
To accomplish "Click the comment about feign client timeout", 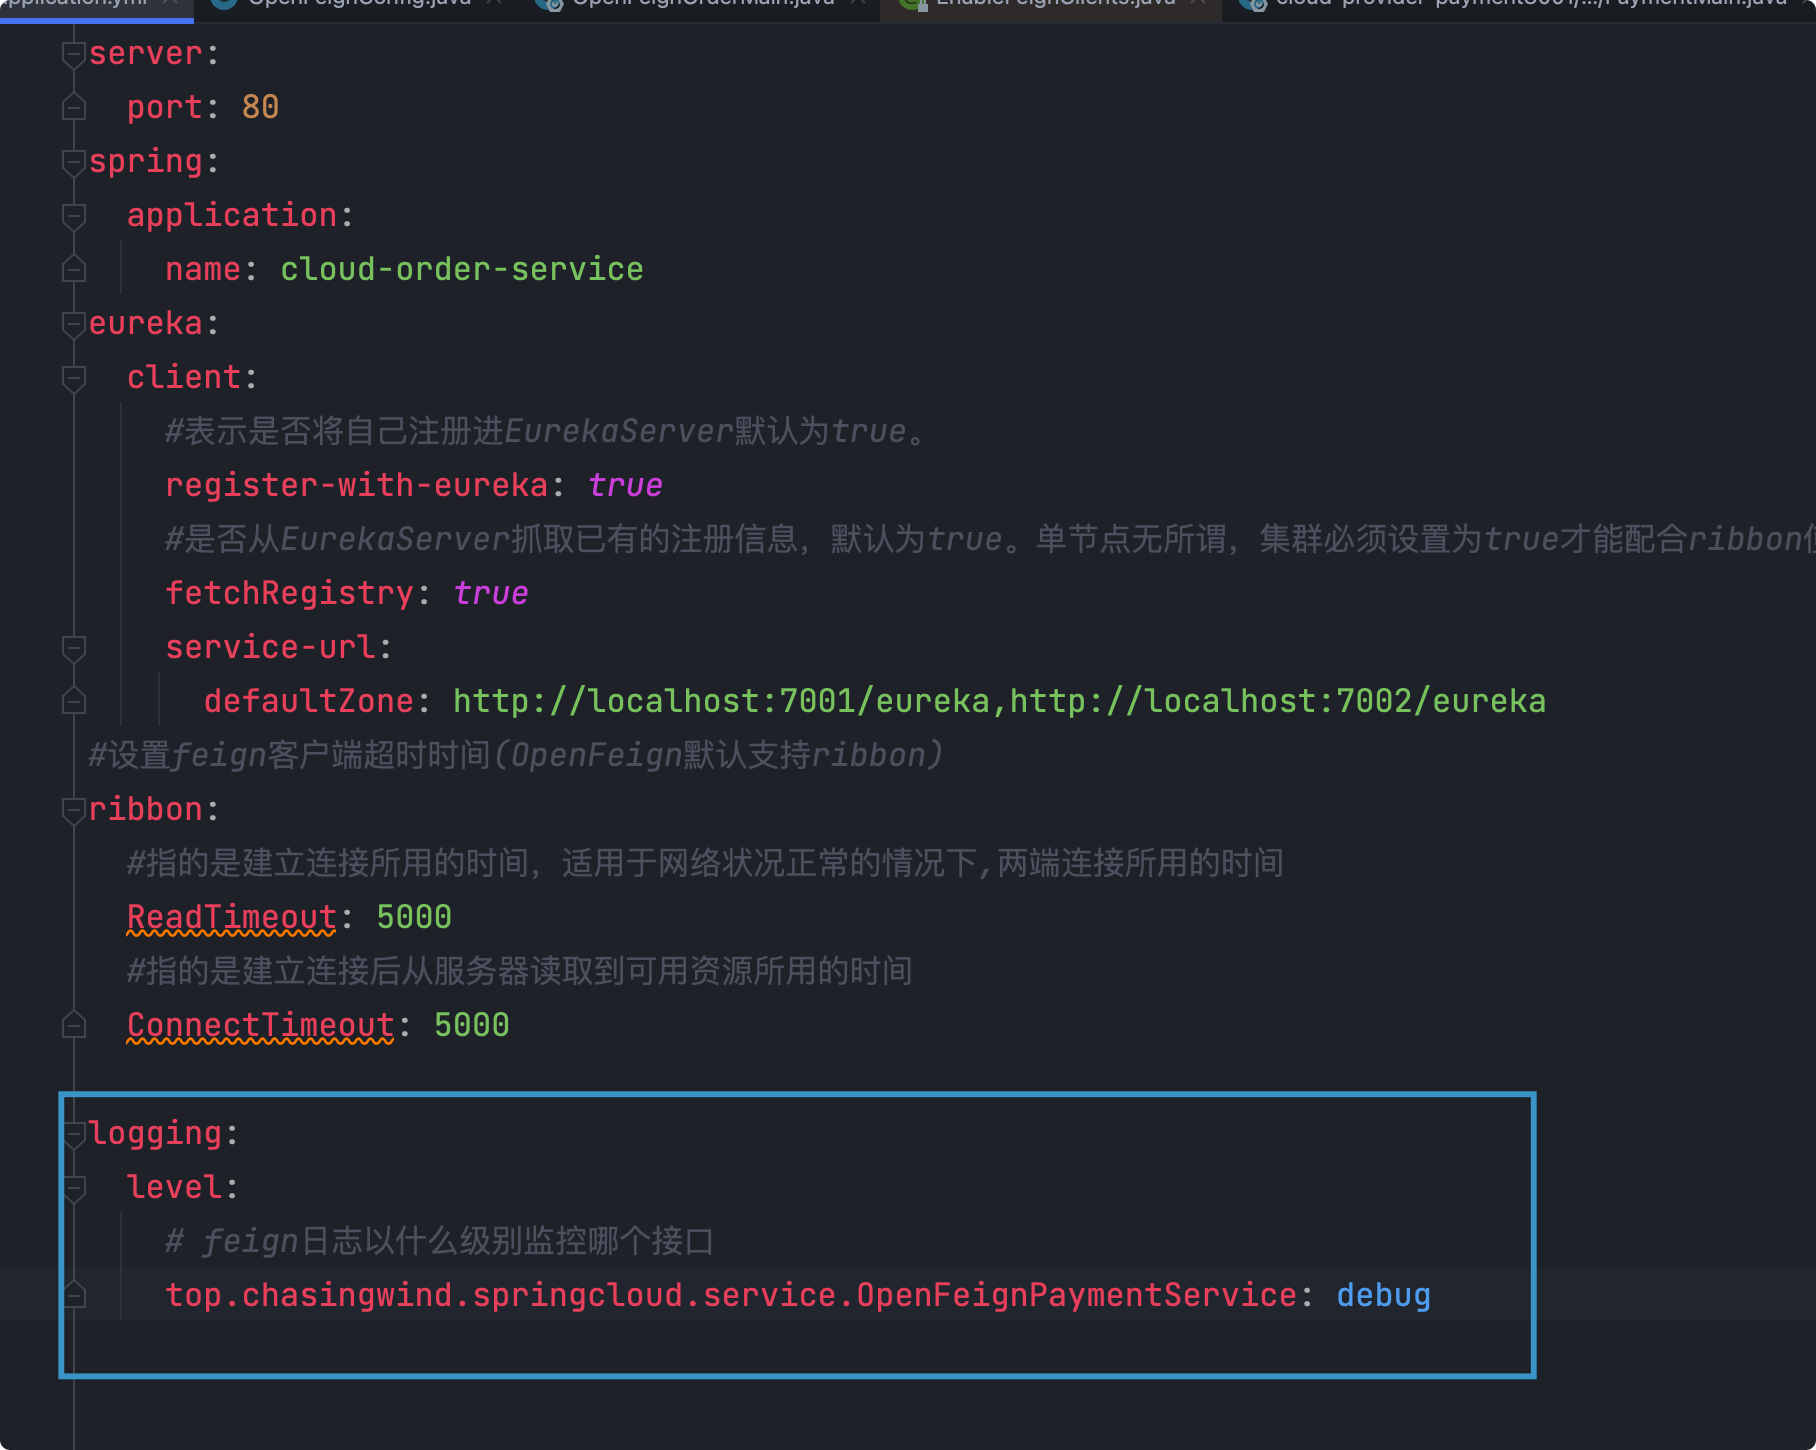I will tap(516, 756).
